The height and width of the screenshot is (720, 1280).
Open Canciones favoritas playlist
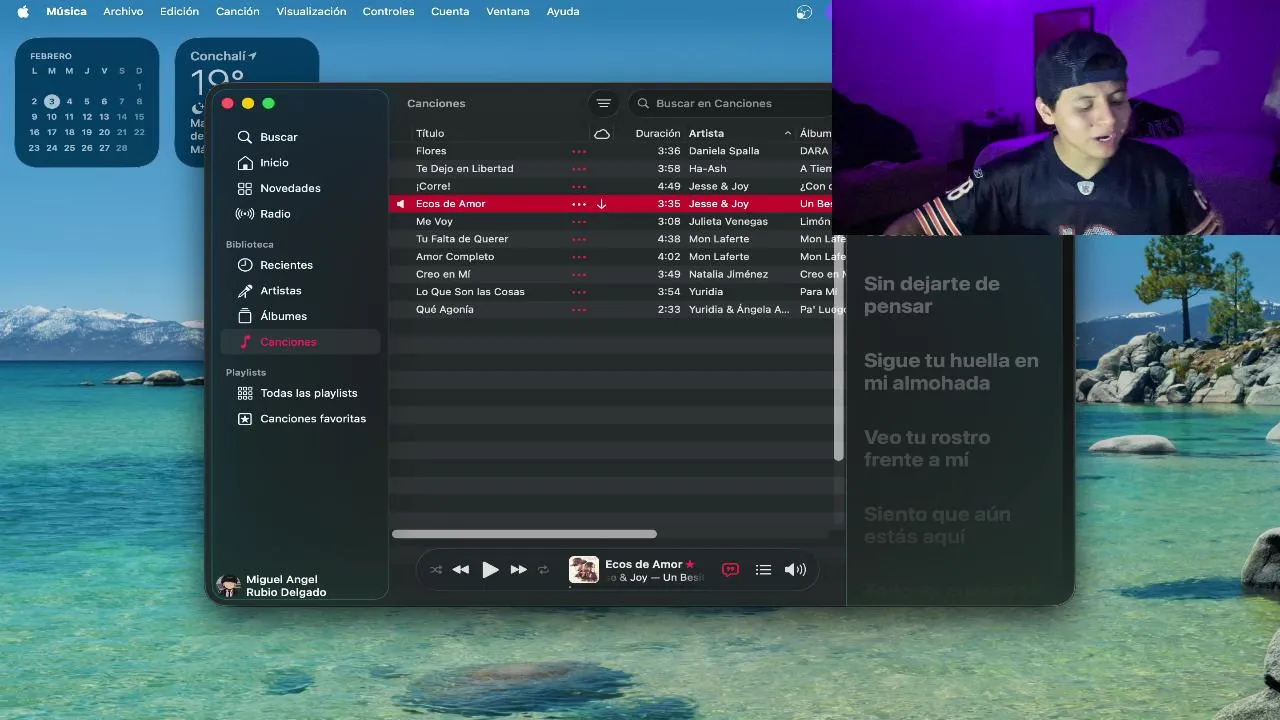(300, 419)
